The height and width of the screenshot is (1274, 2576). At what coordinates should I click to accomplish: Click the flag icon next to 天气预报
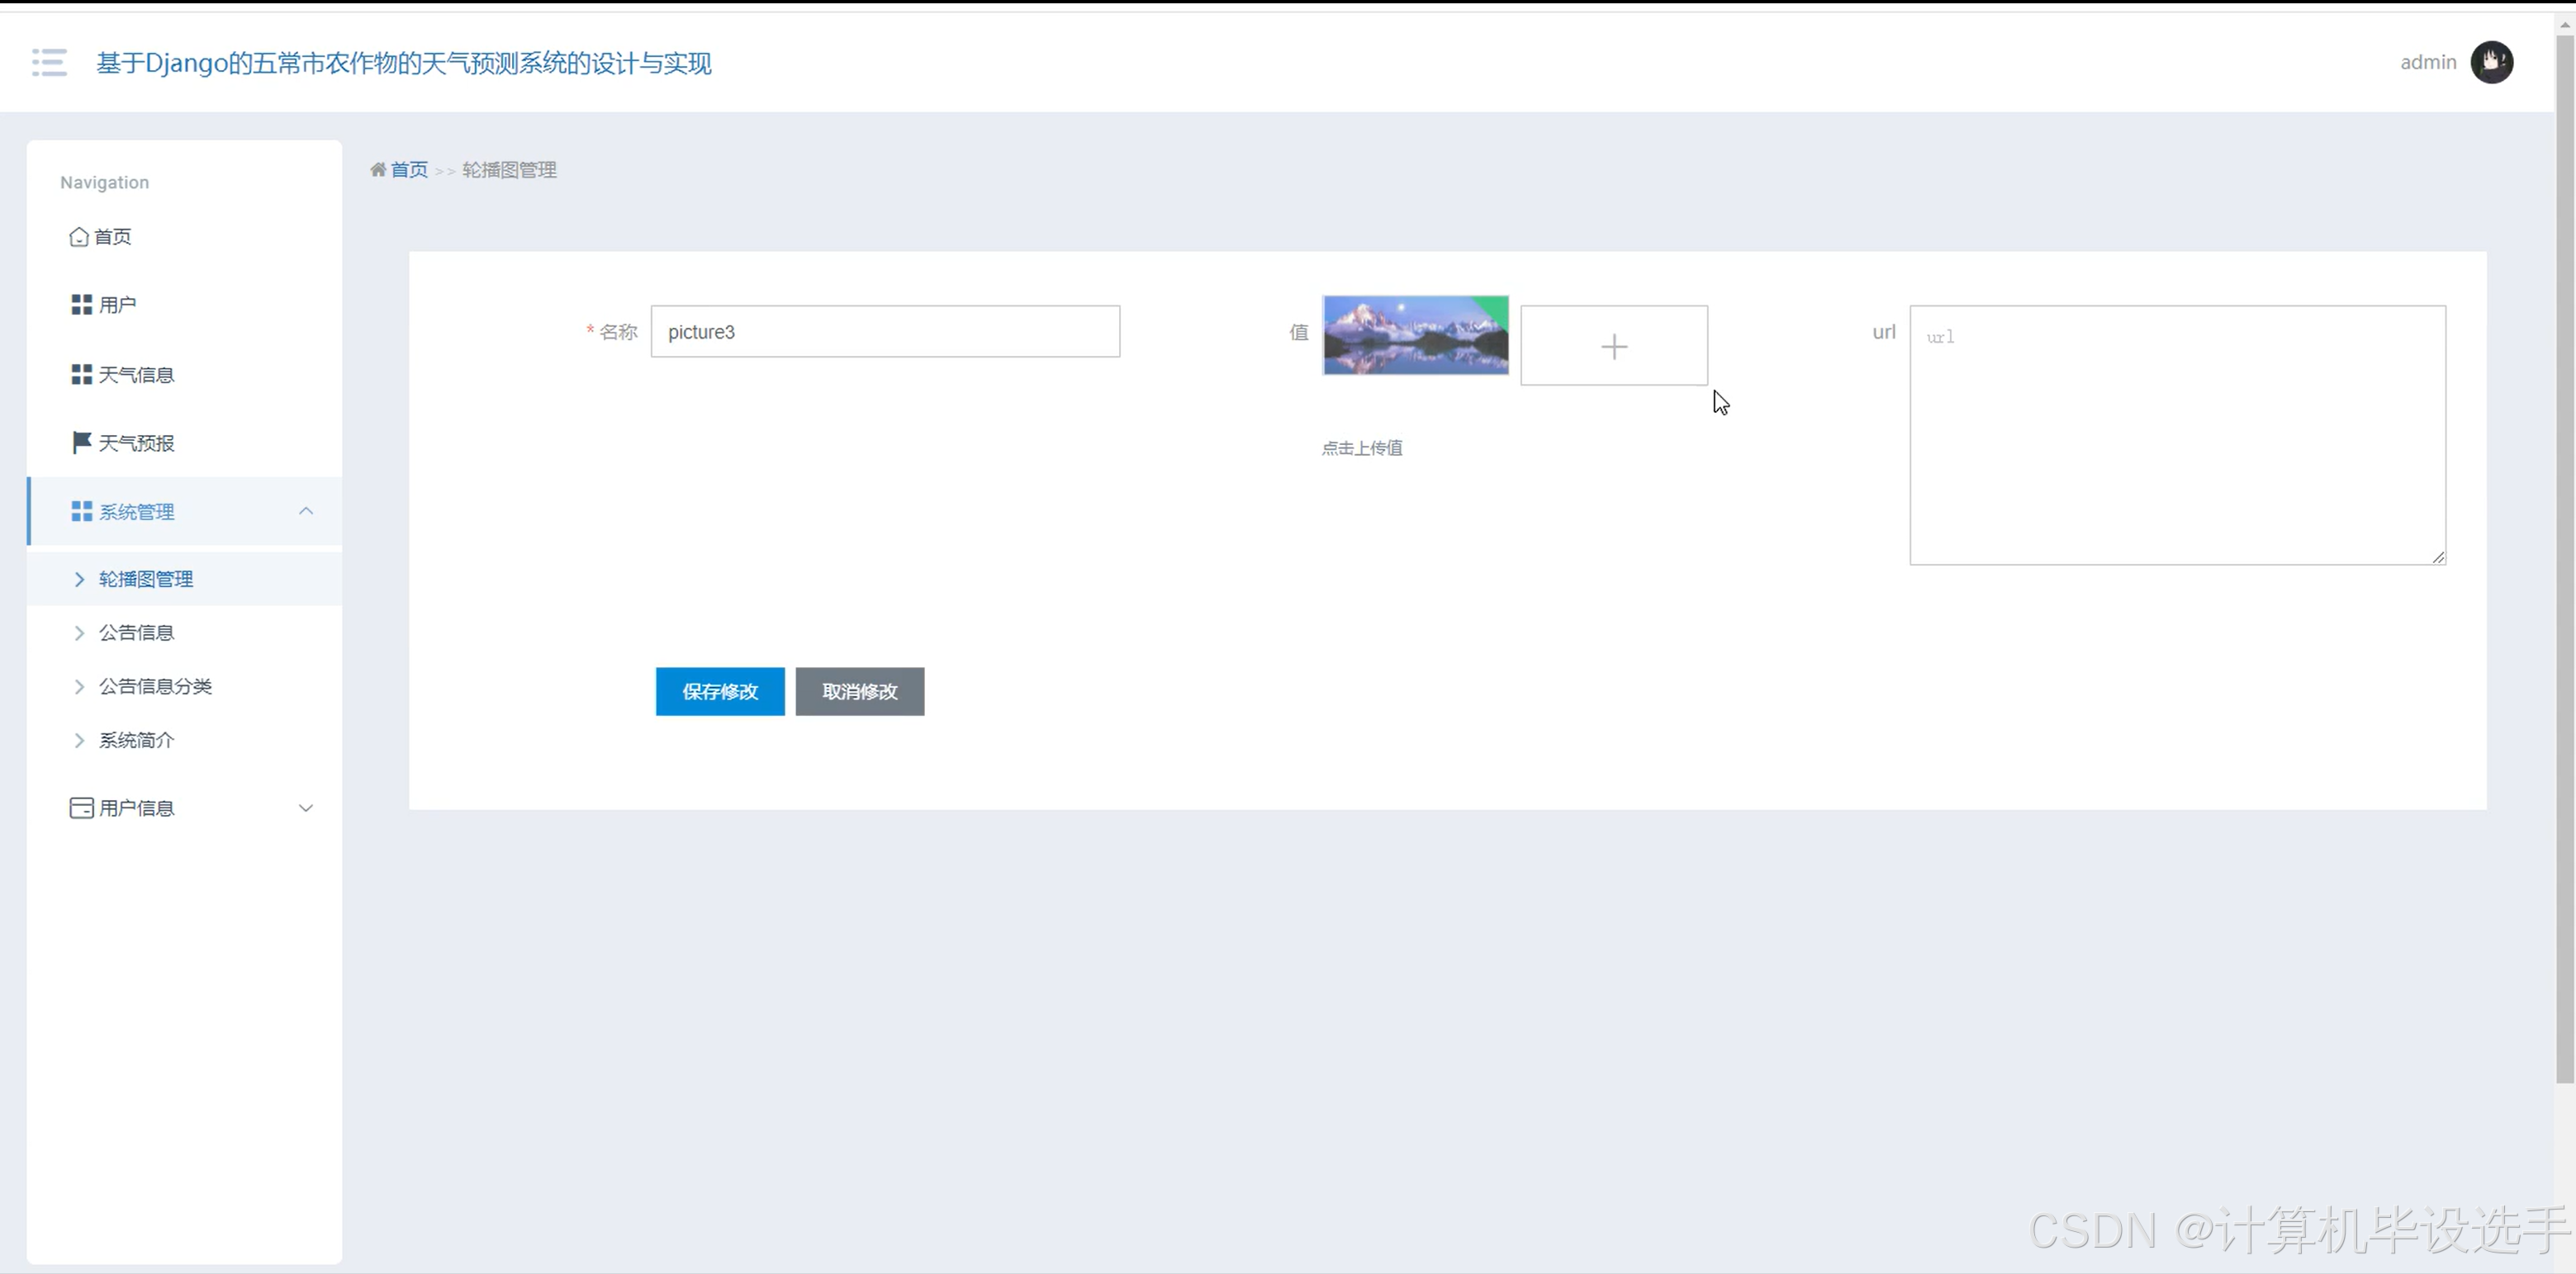tap(81, 443)
